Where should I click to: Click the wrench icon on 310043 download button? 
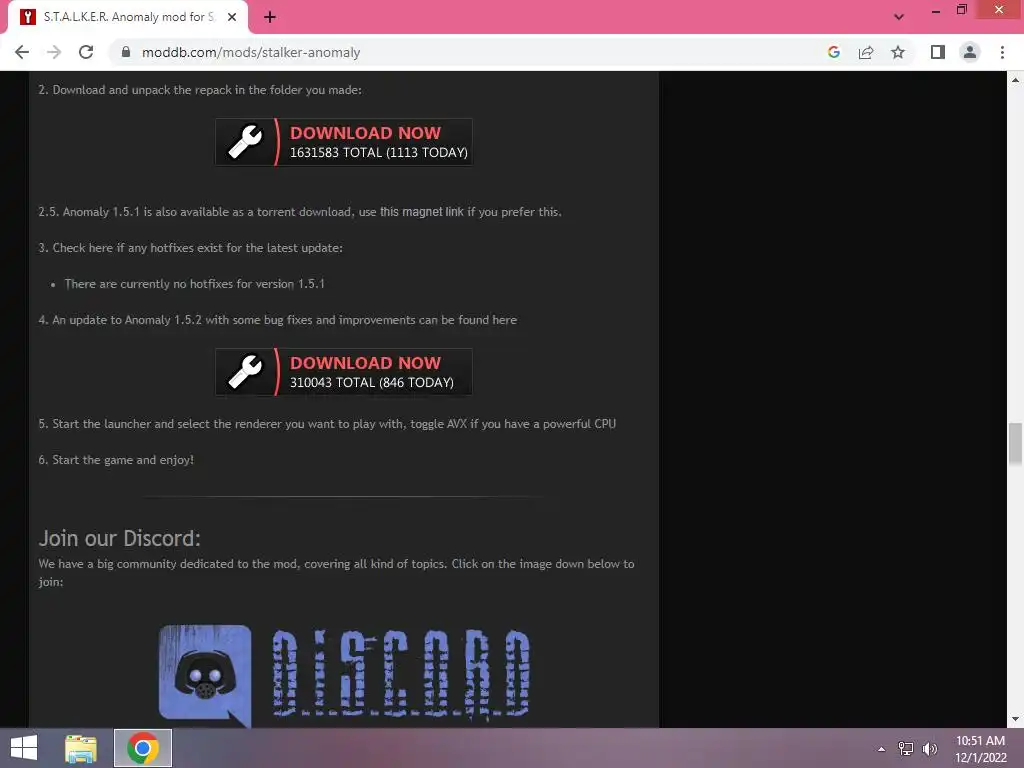click(x=245, y=372)
